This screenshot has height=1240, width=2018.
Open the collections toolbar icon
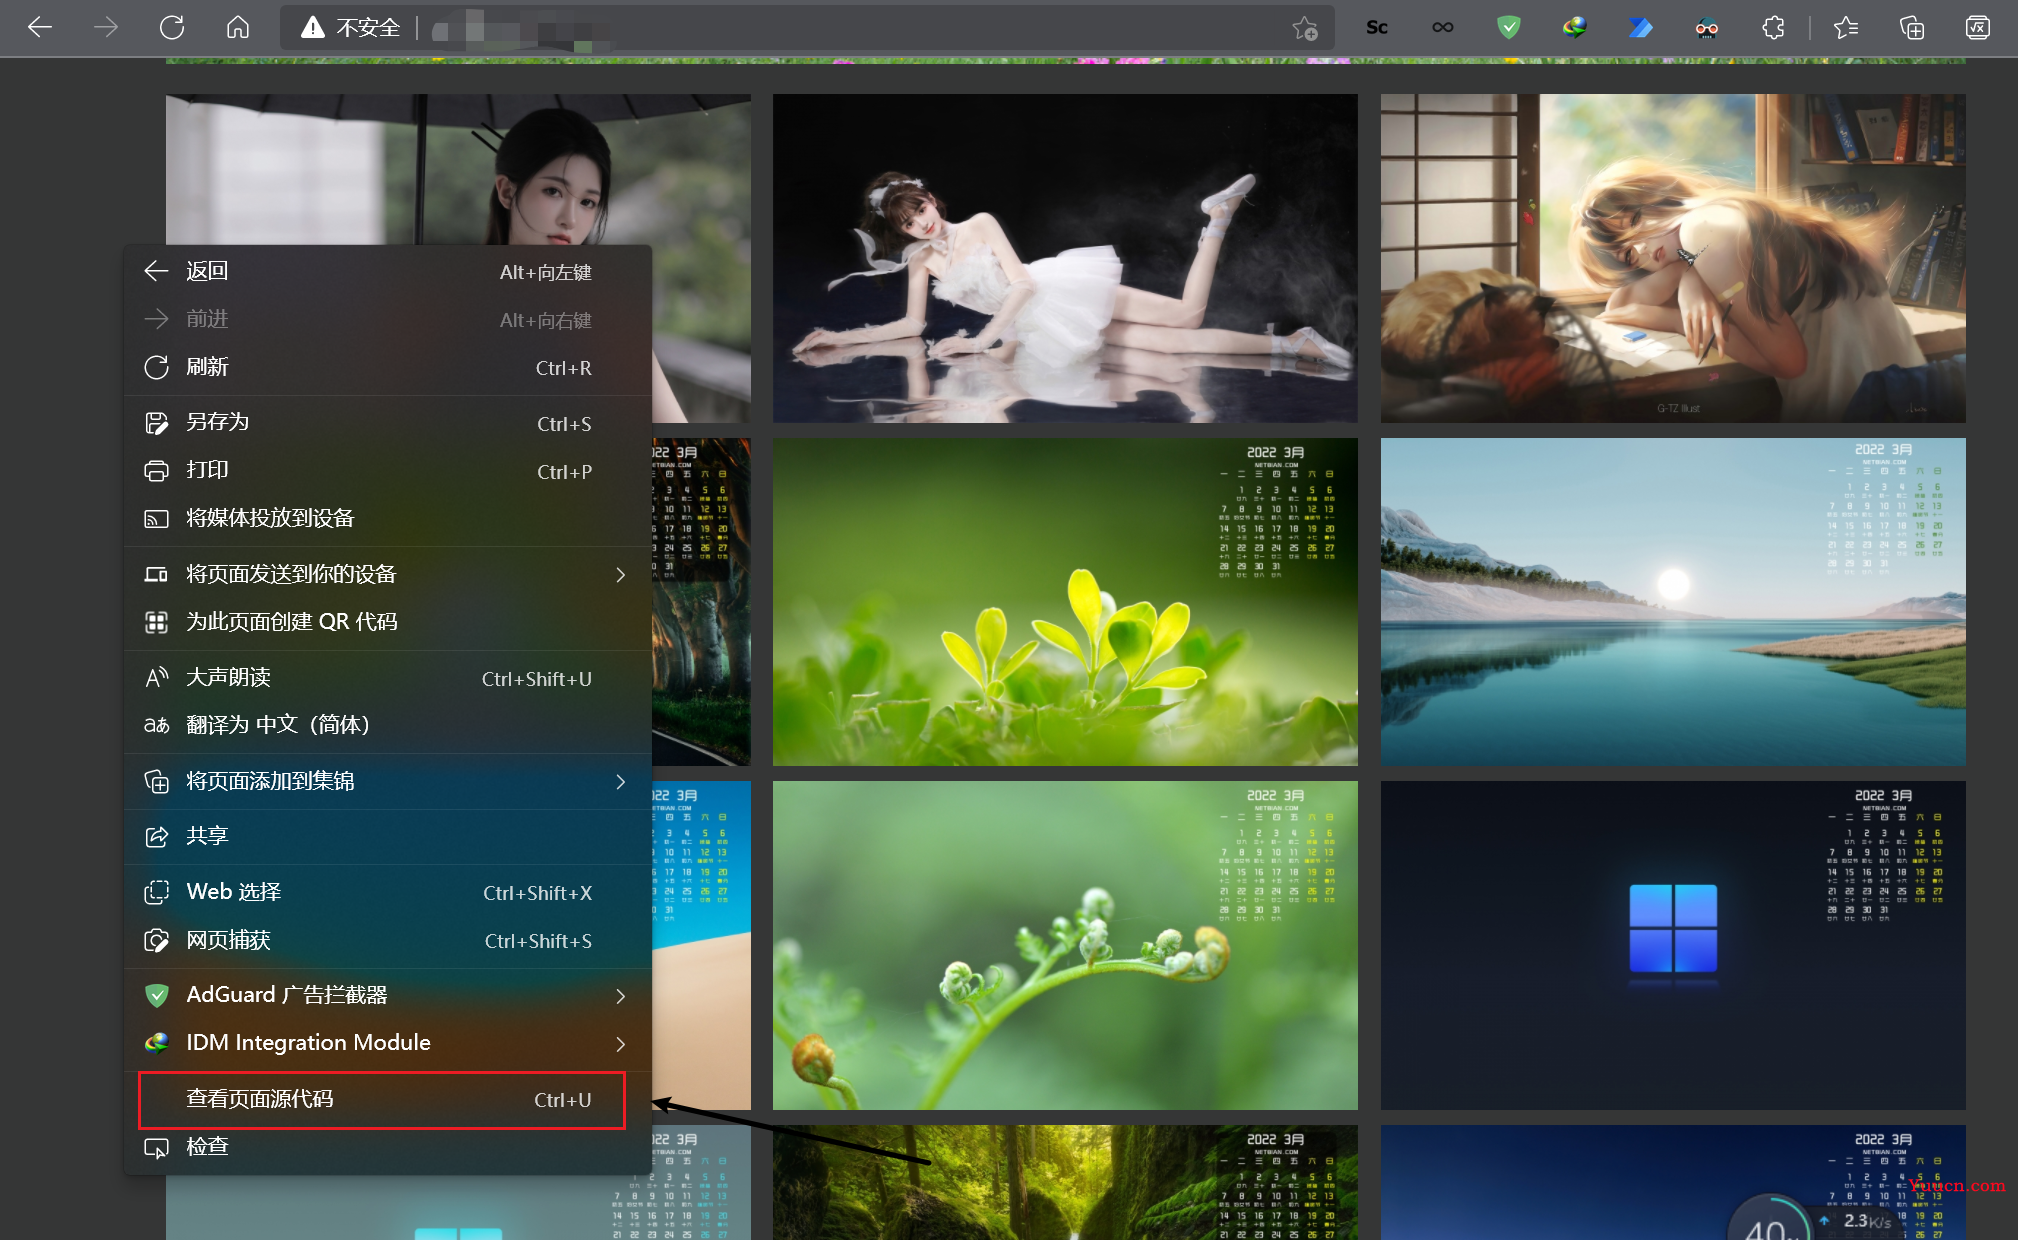[1912, 28]
